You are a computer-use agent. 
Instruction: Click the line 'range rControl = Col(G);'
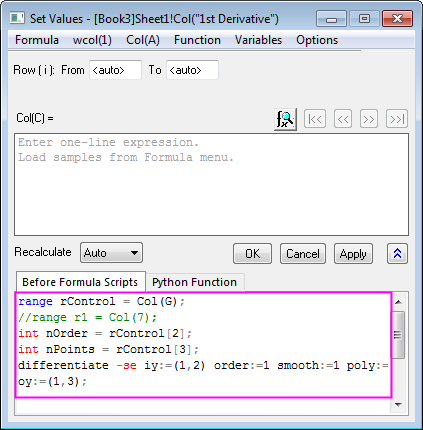[101, 302]
